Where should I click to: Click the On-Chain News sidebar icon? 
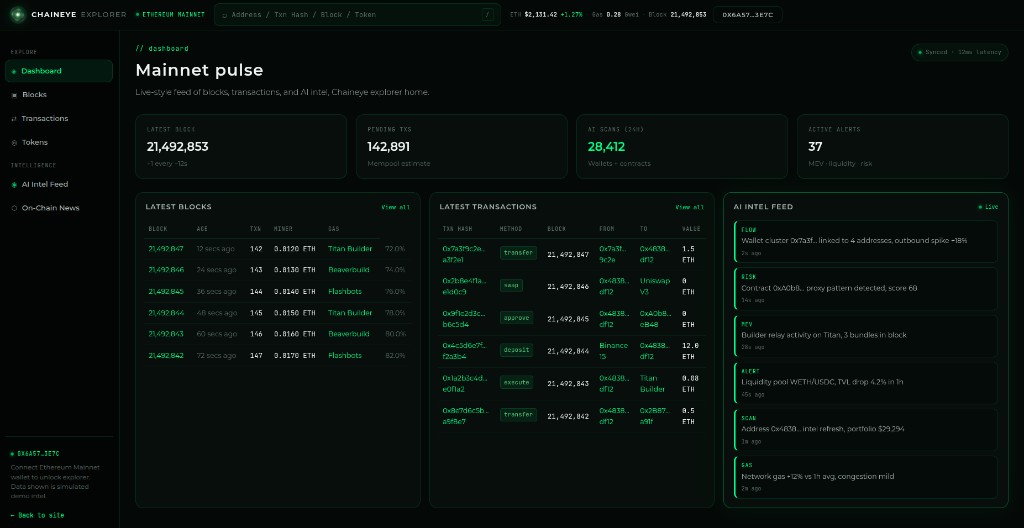tap(14, 208)
